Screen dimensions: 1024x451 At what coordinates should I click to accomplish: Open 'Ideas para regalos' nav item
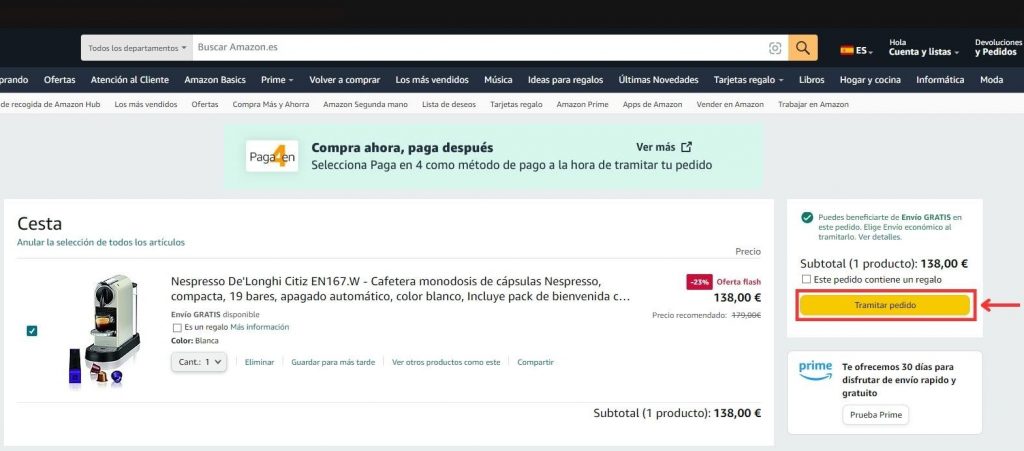coord(566,80)
